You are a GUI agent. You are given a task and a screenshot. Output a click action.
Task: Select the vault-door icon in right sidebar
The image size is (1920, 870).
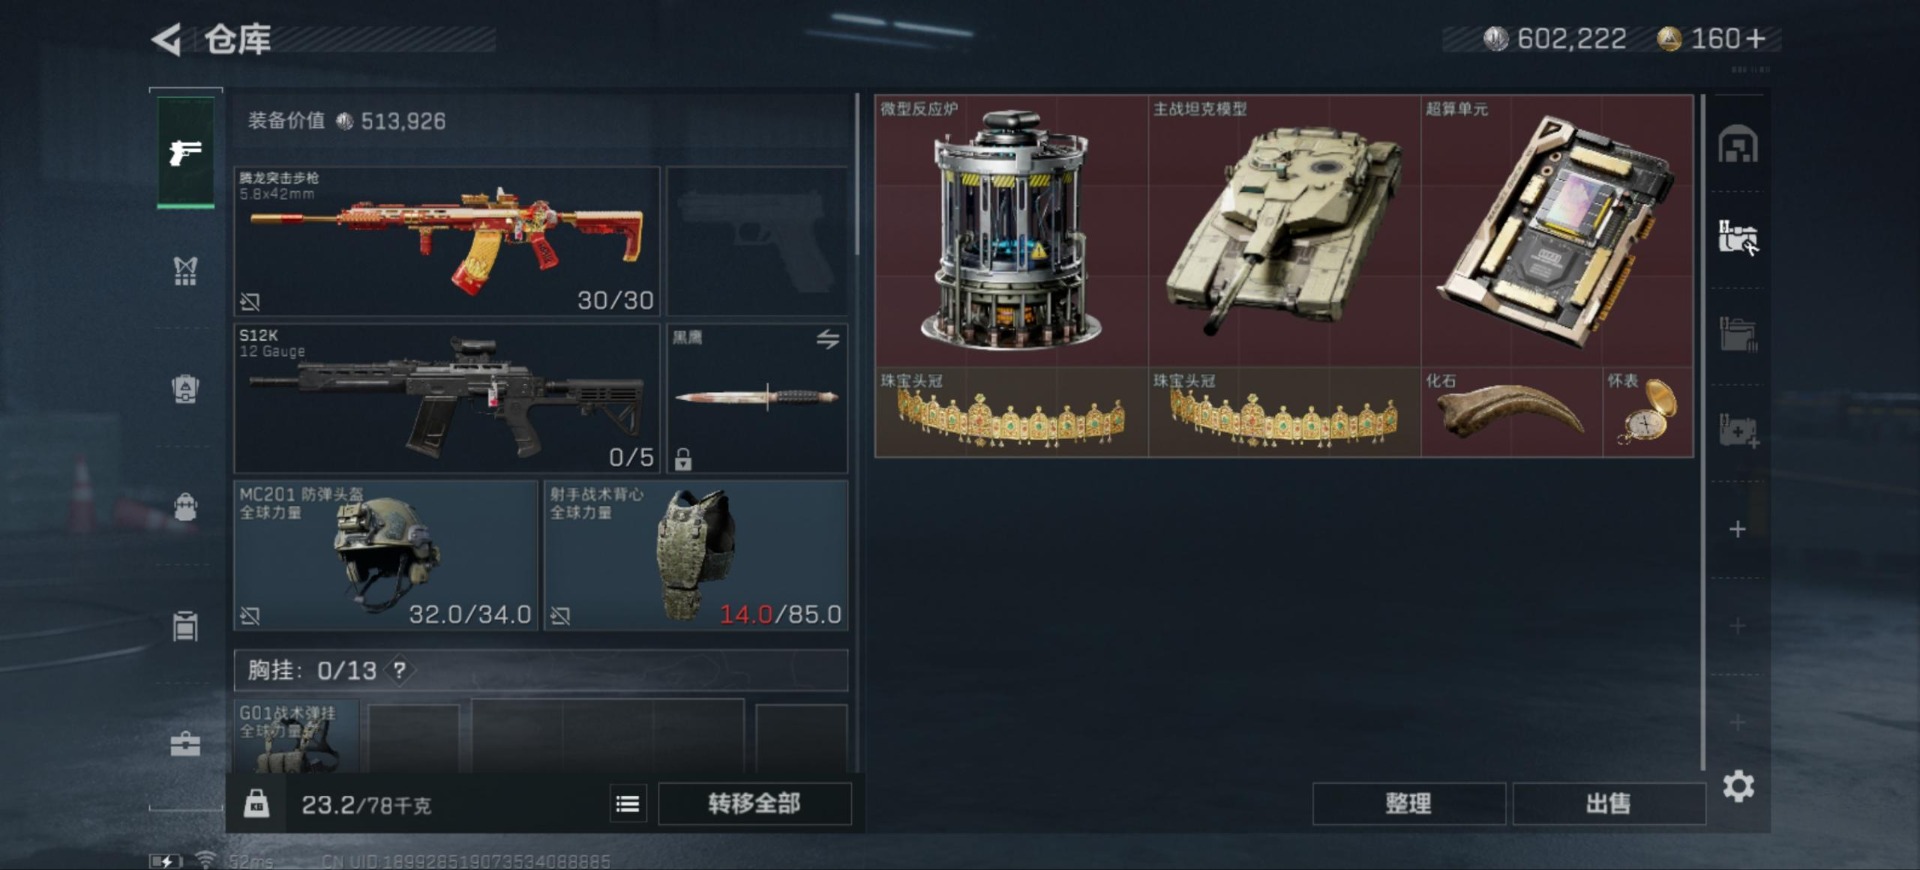pos(1738,146)
